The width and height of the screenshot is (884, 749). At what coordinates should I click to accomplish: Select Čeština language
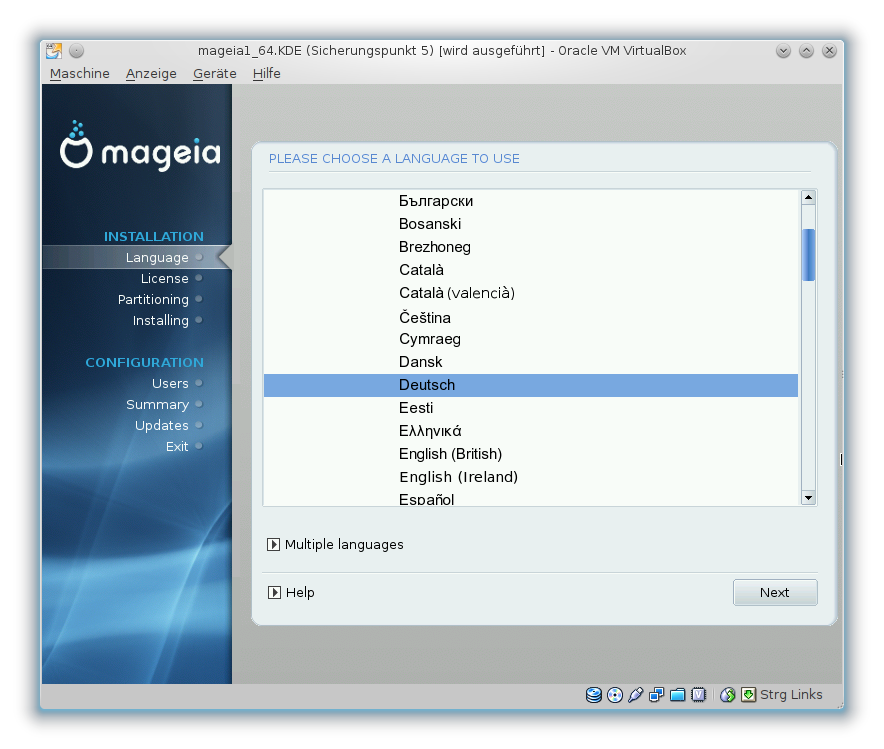coord(531,317)
